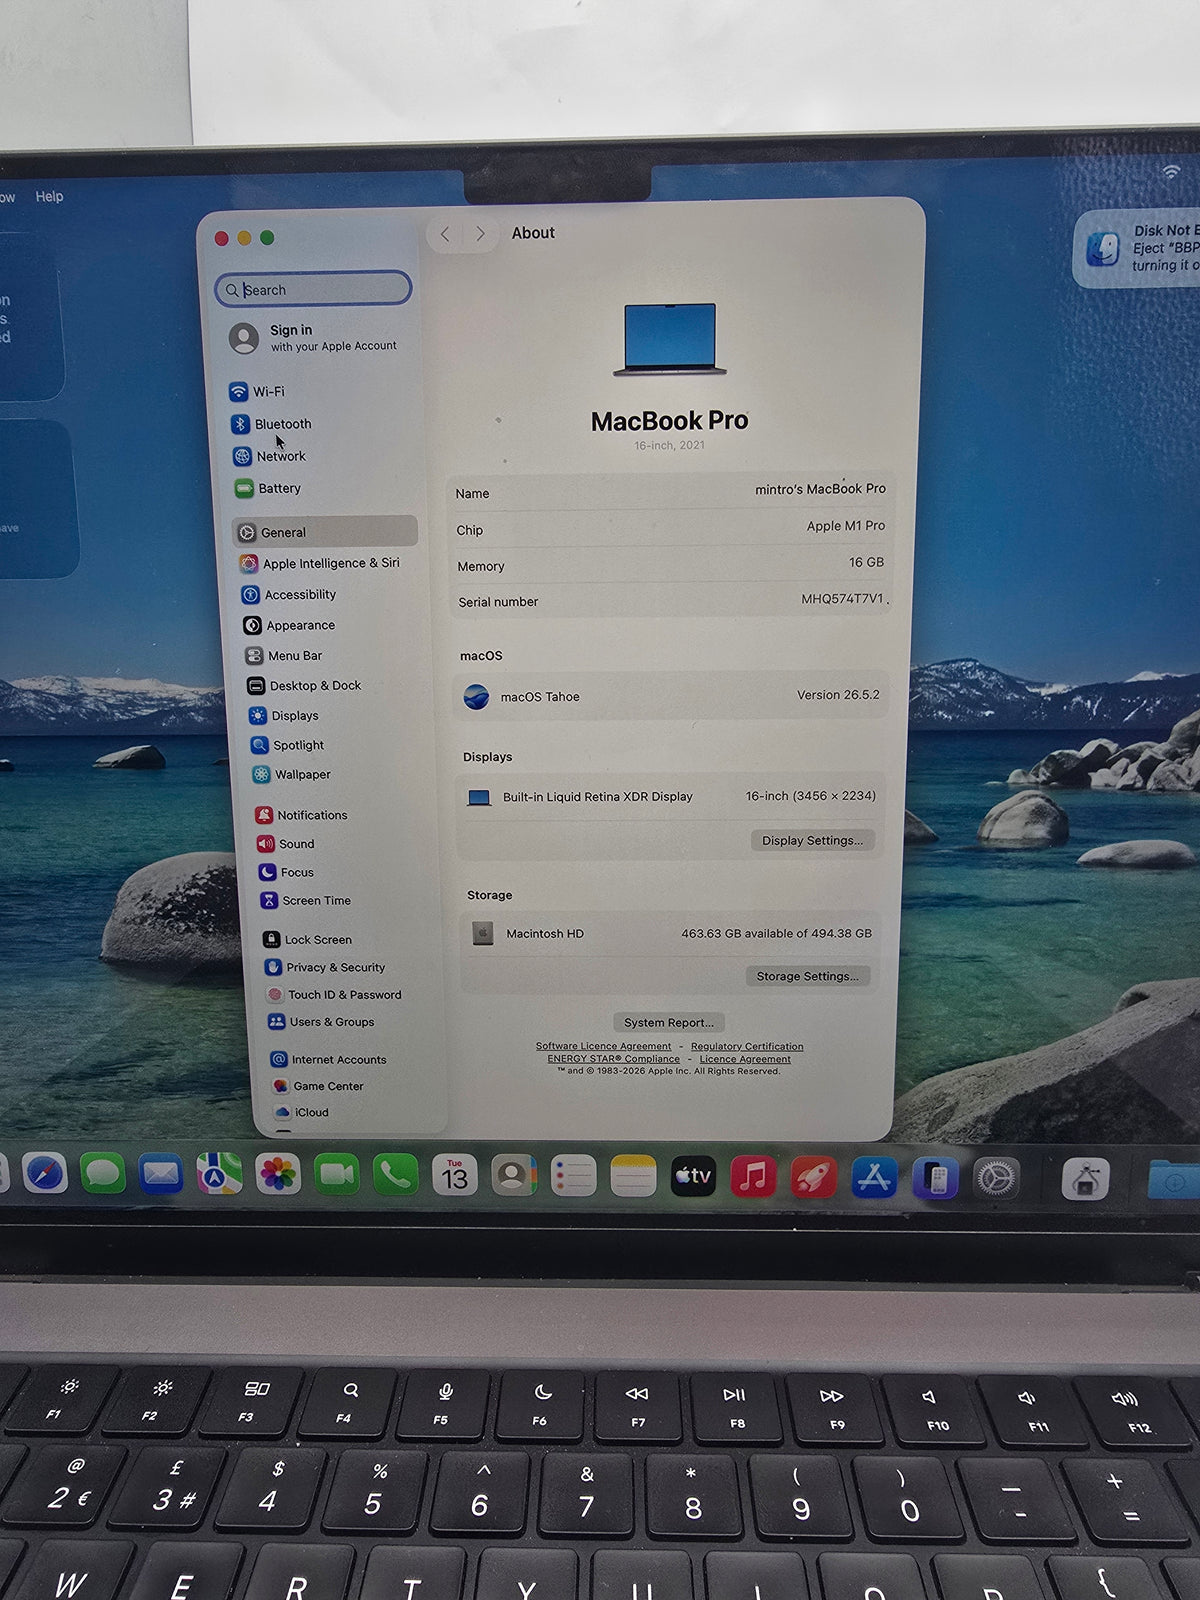Open Wallpaper settings

(291, 774)
